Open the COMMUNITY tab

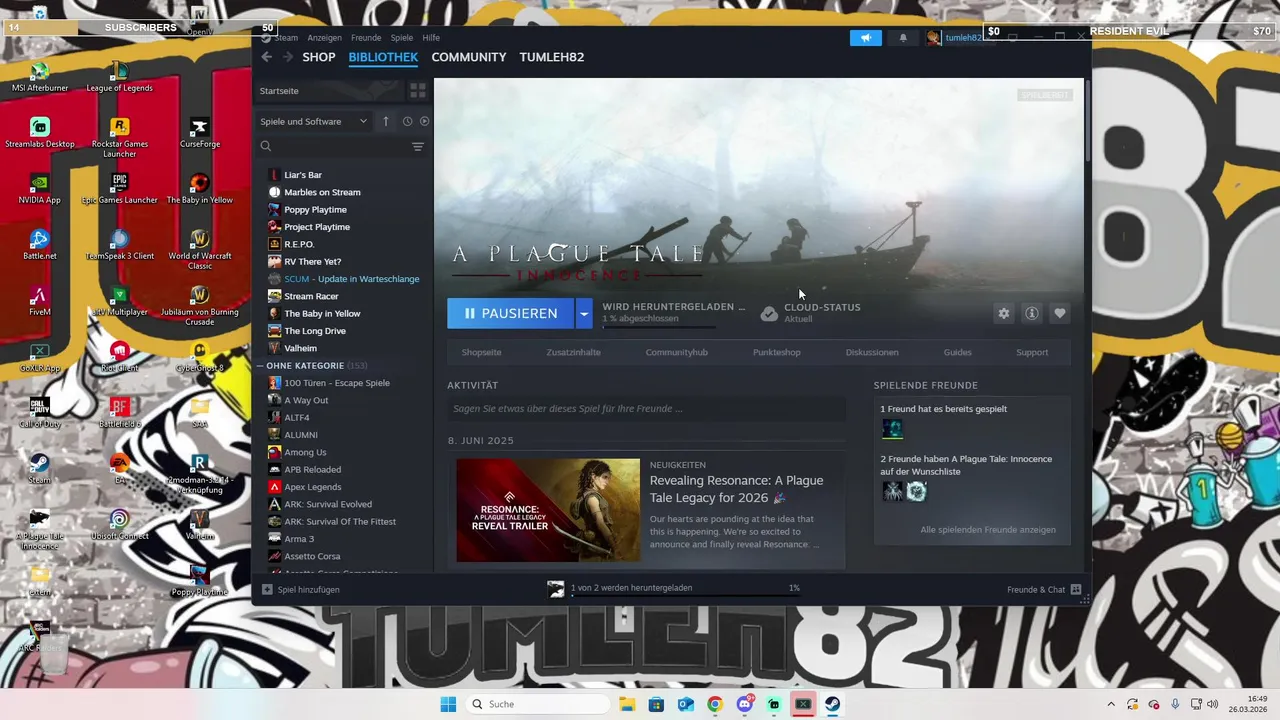[x=469, y=57]
